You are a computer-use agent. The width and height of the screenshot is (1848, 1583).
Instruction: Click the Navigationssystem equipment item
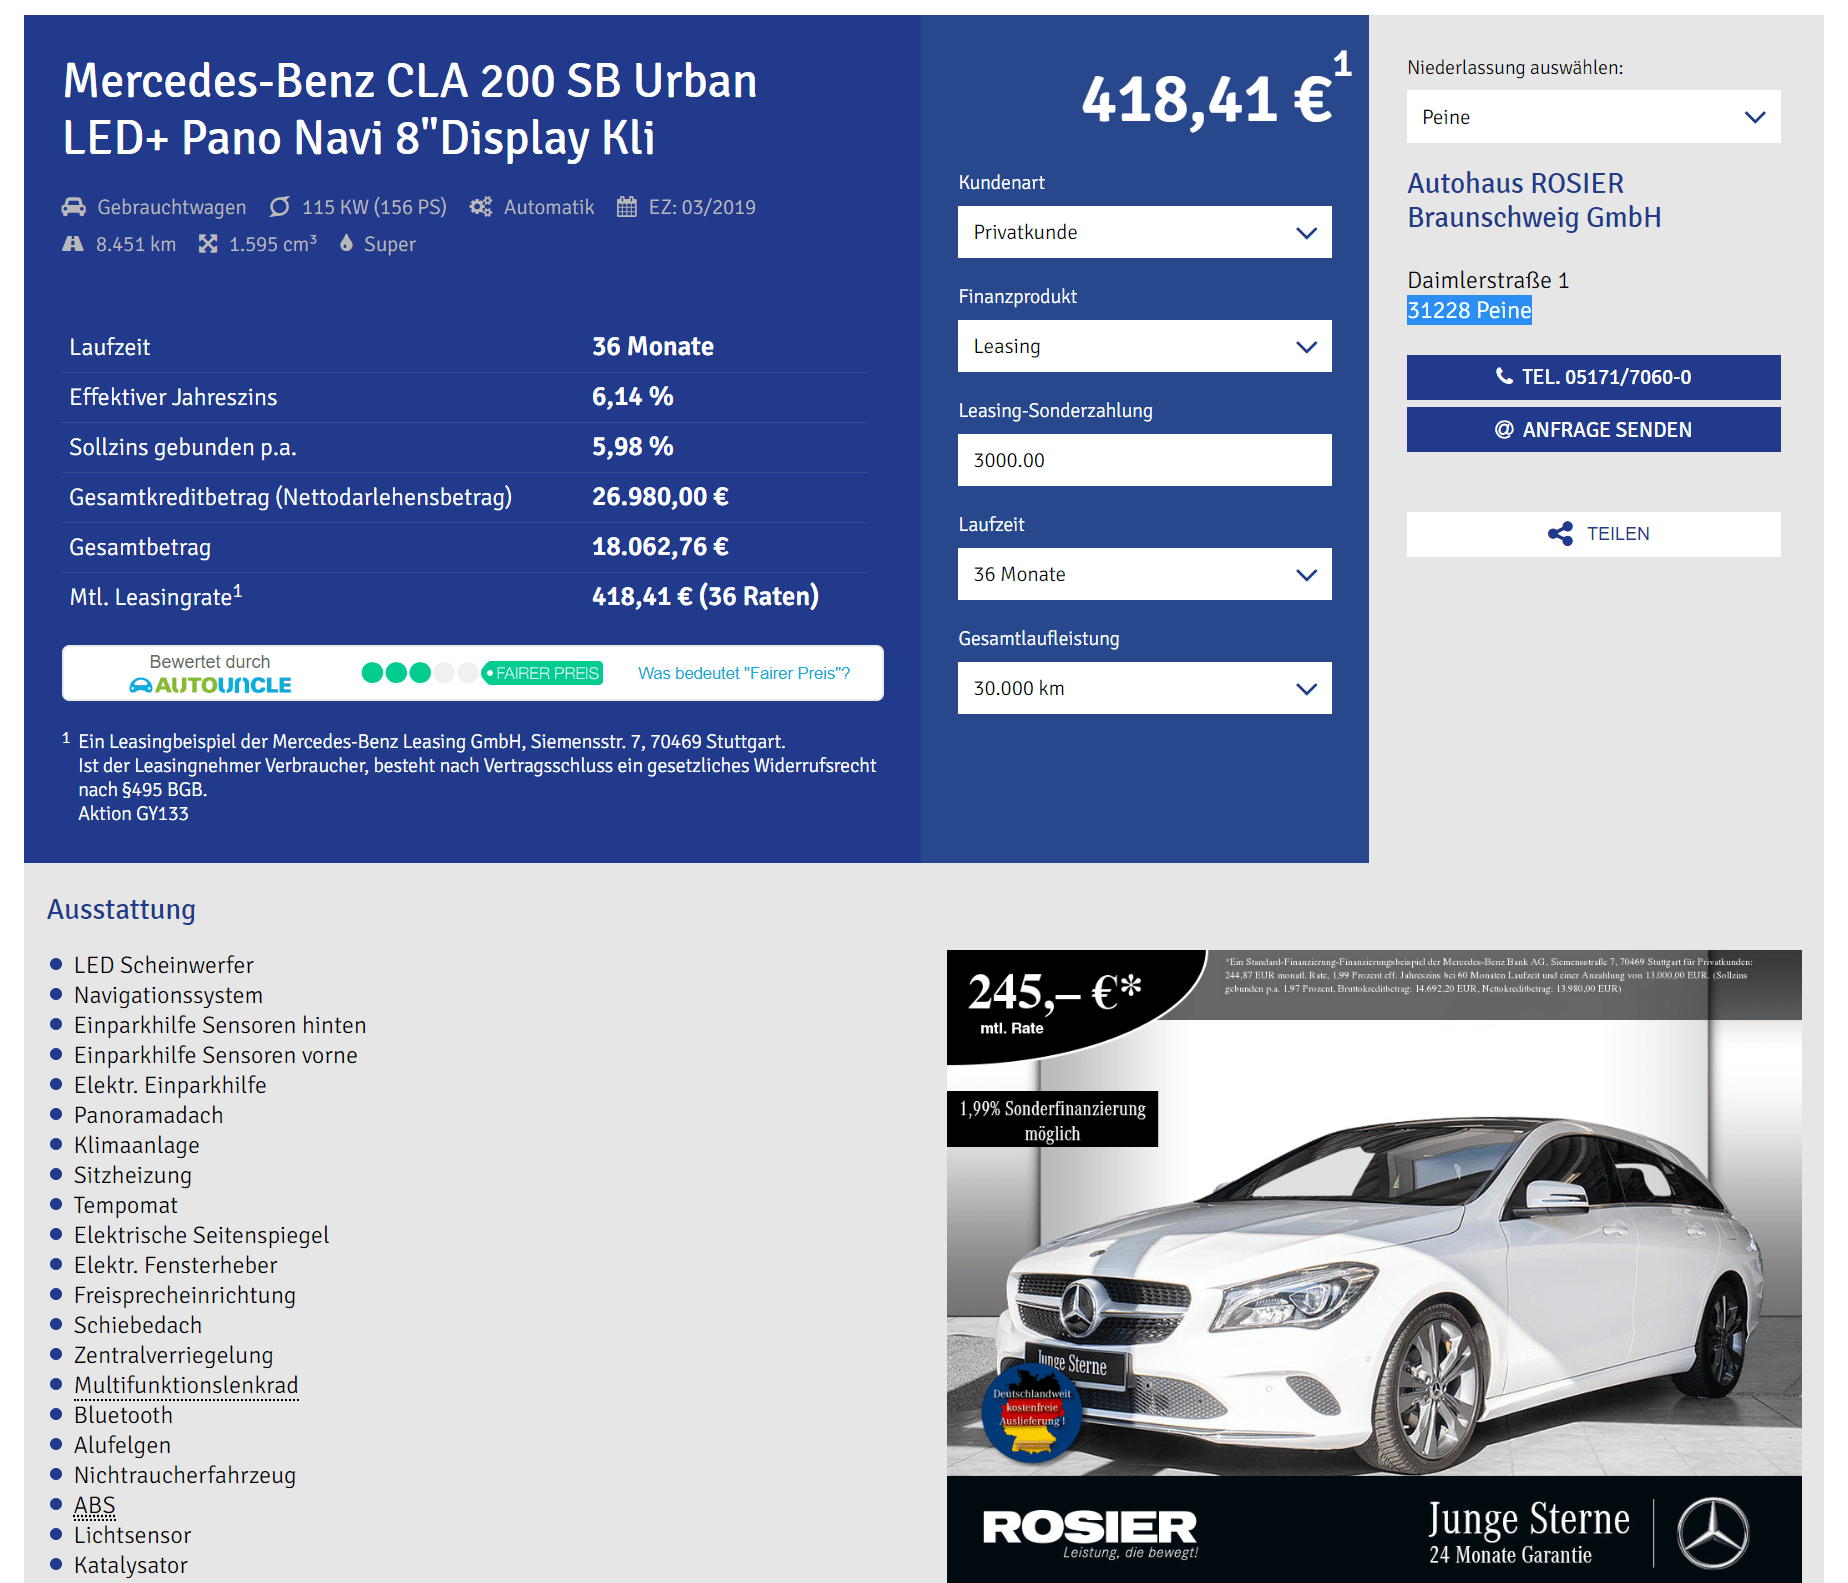tap(168, 995)
